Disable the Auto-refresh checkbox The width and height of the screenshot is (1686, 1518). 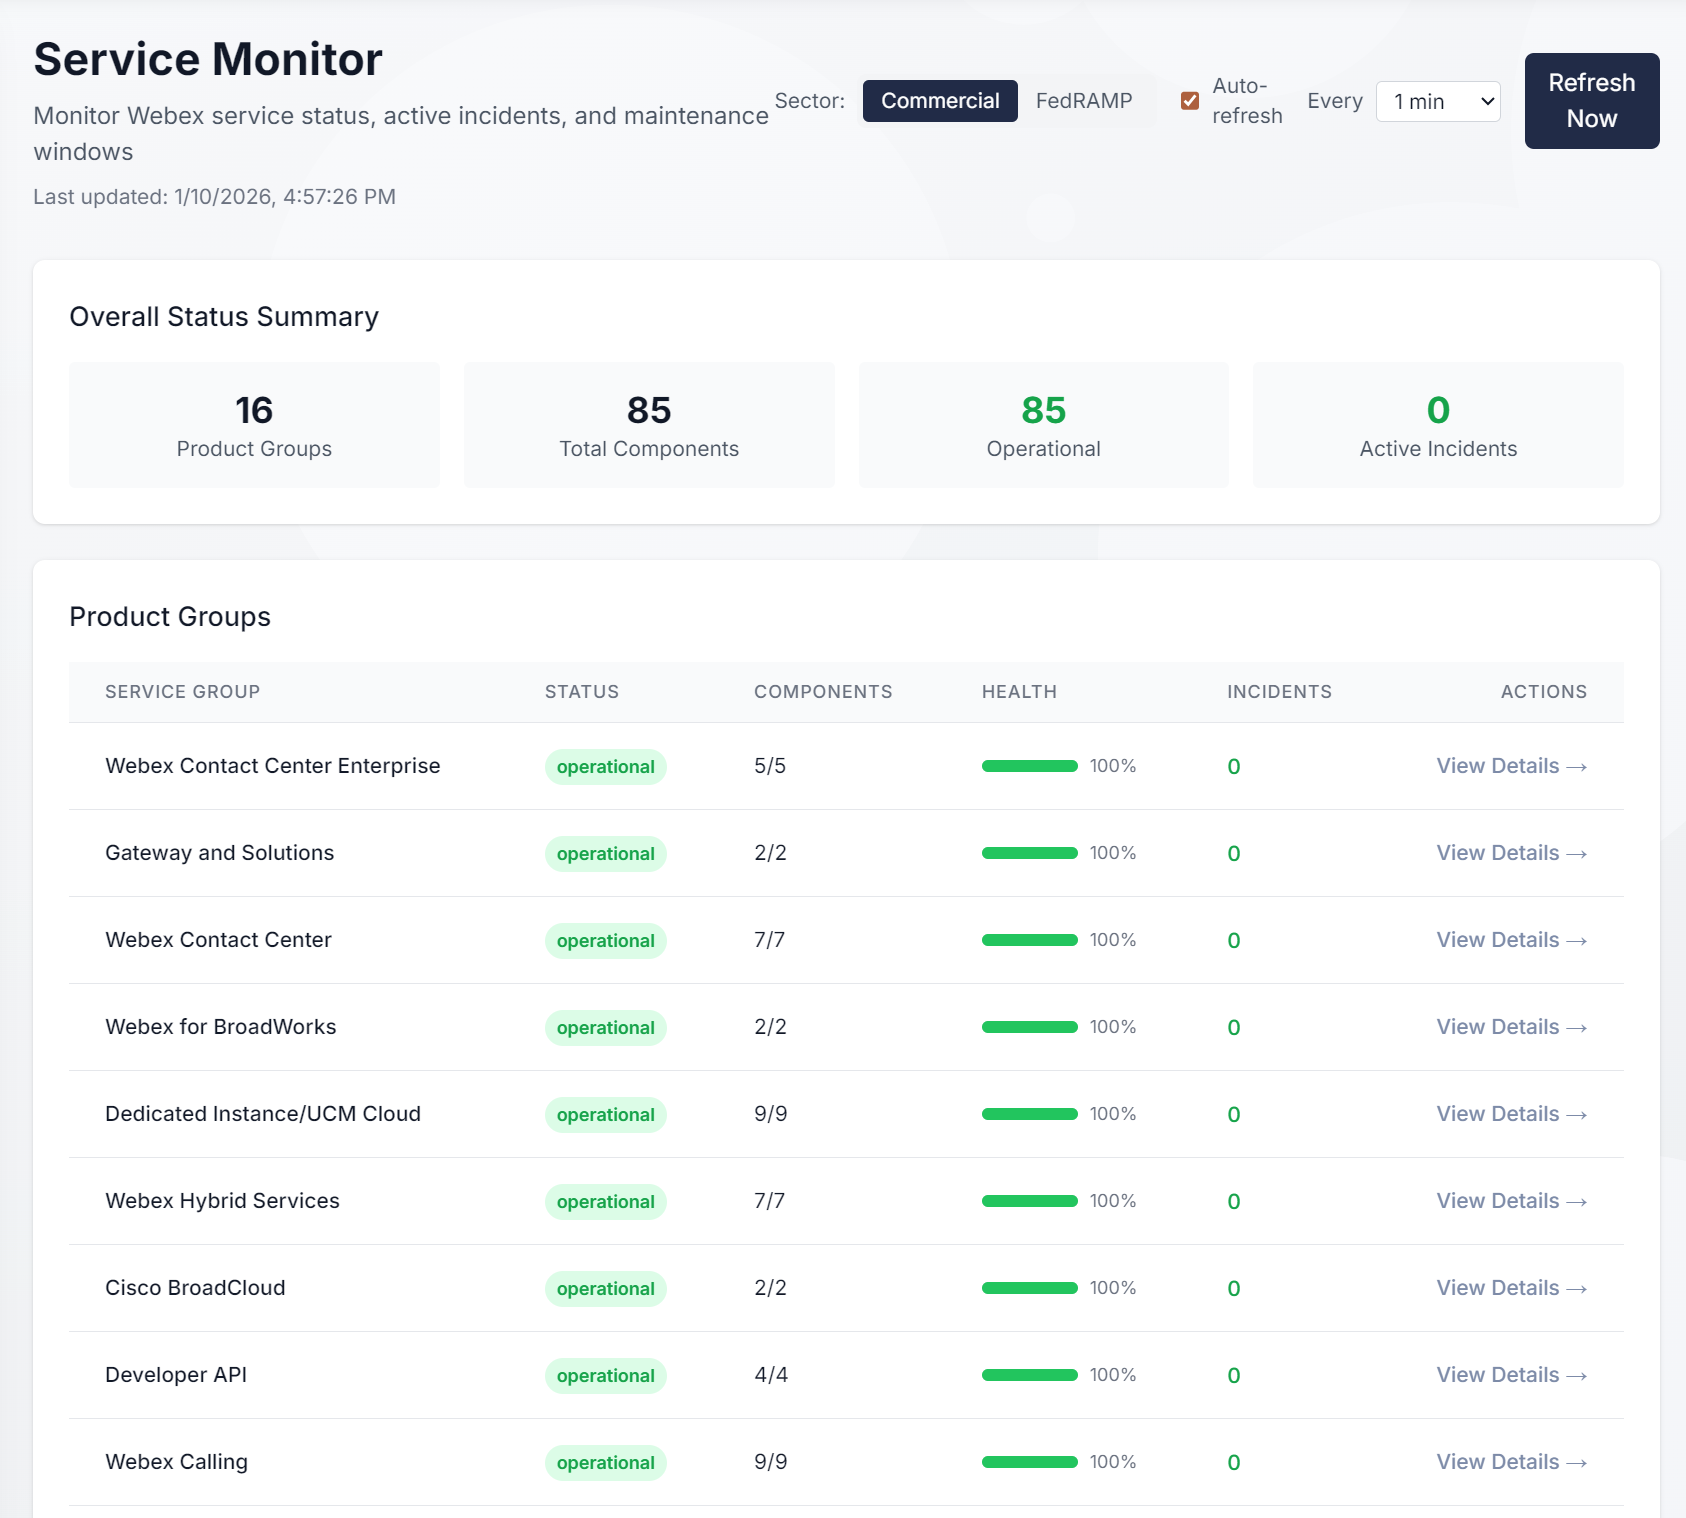(1189, 100)
